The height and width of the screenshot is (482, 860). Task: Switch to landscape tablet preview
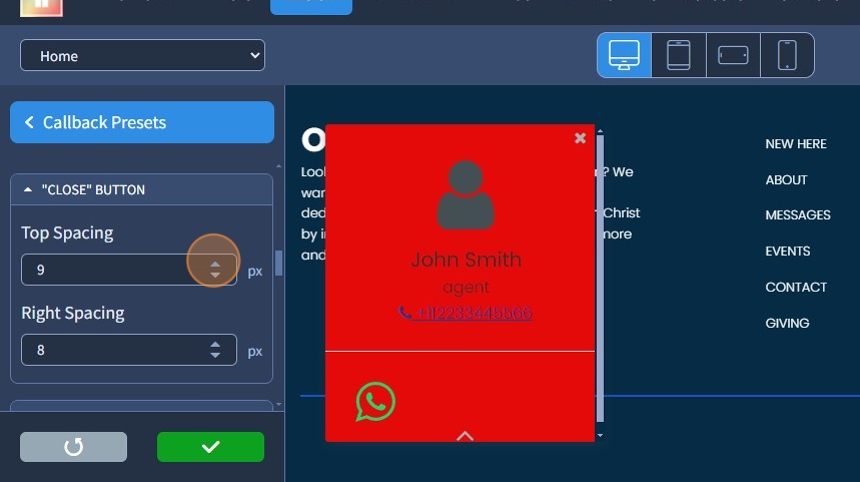tap(733, 55)
